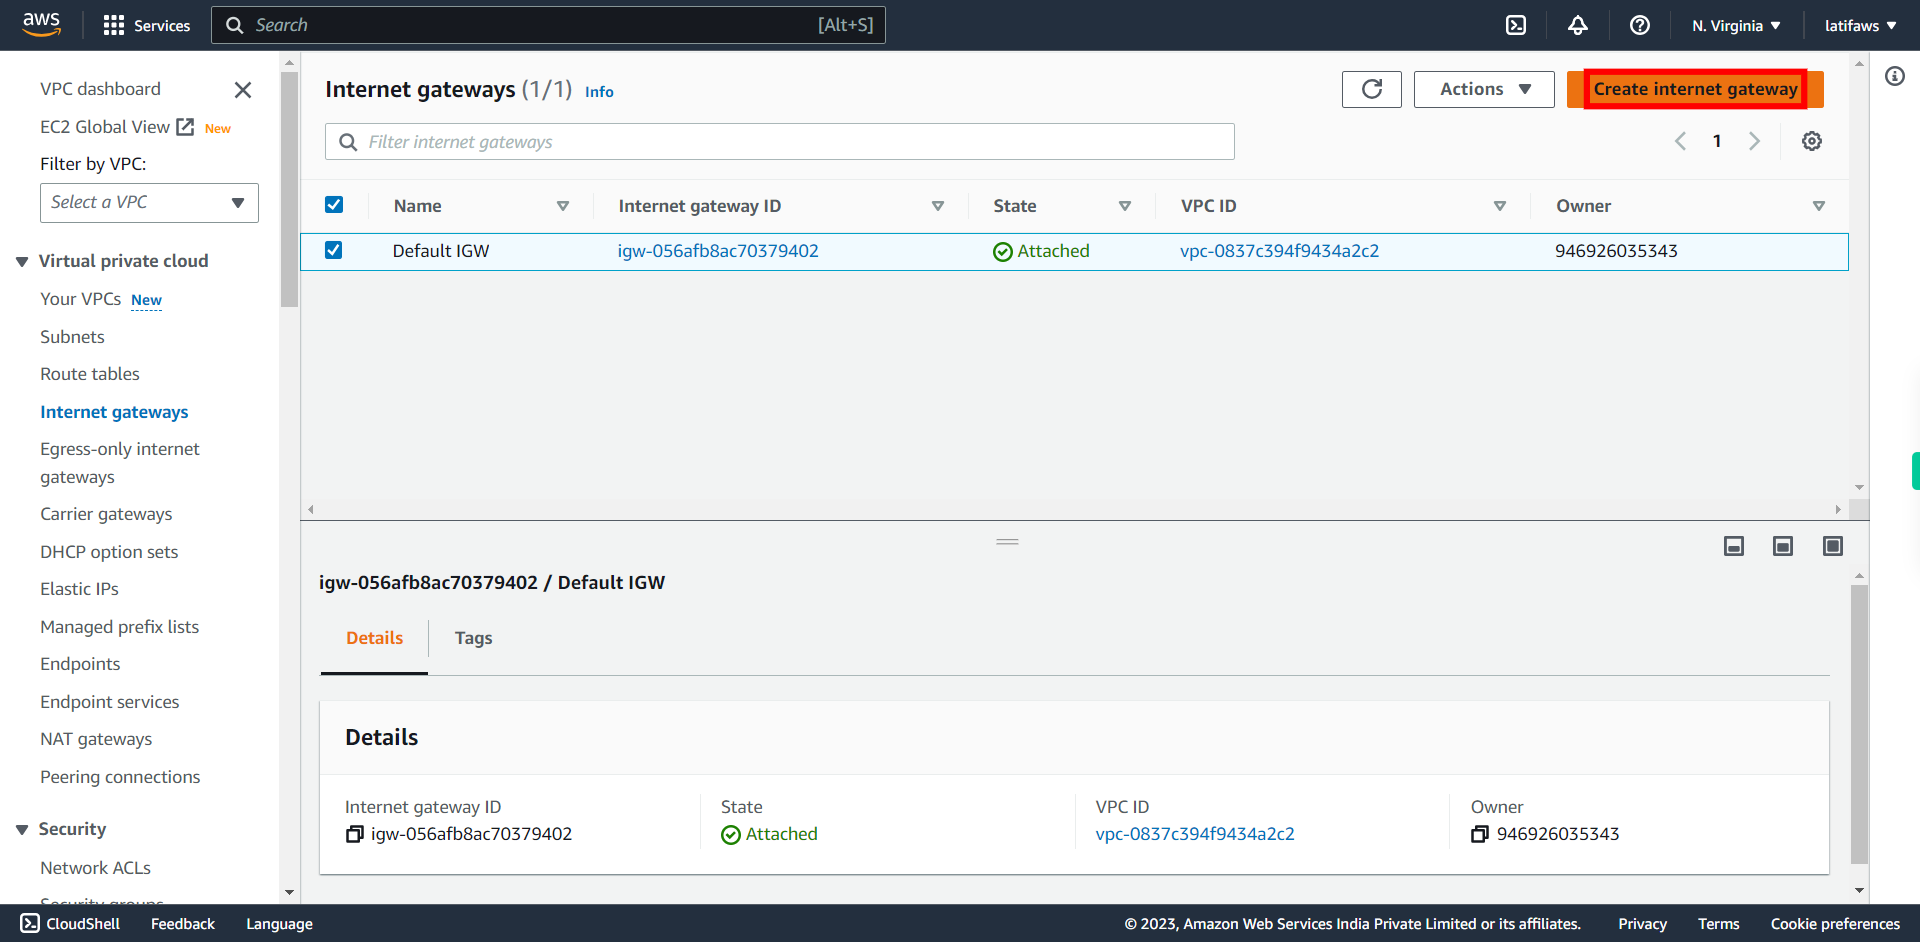
Task: Open the Actions dropdown
Action: click(x=1484, y=89)
